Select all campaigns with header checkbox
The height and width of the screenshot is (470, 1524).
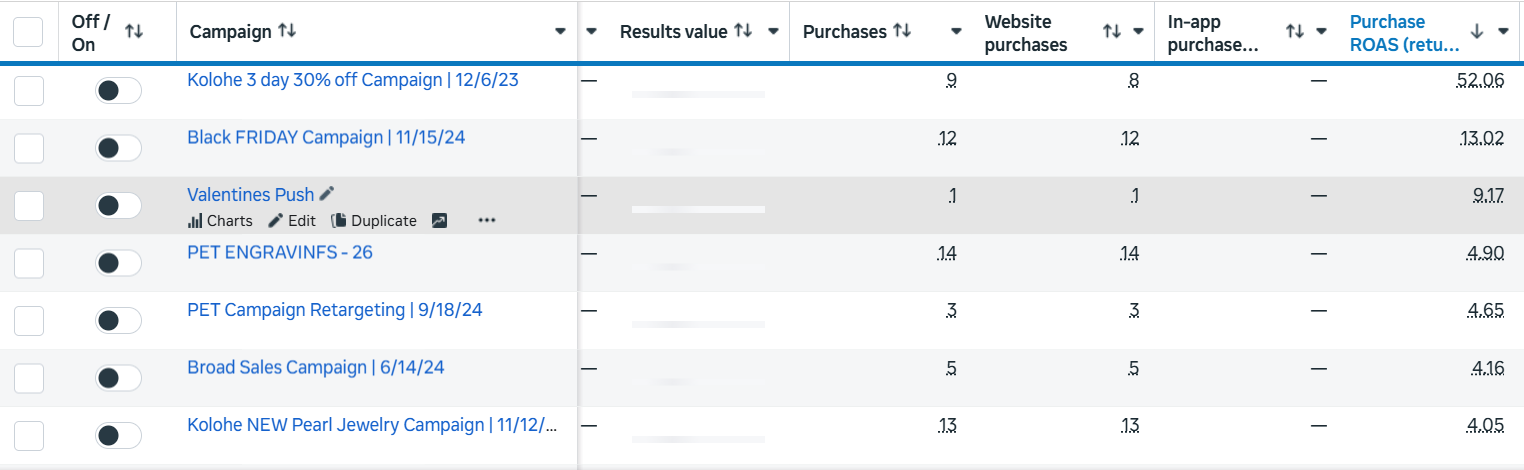28,32
